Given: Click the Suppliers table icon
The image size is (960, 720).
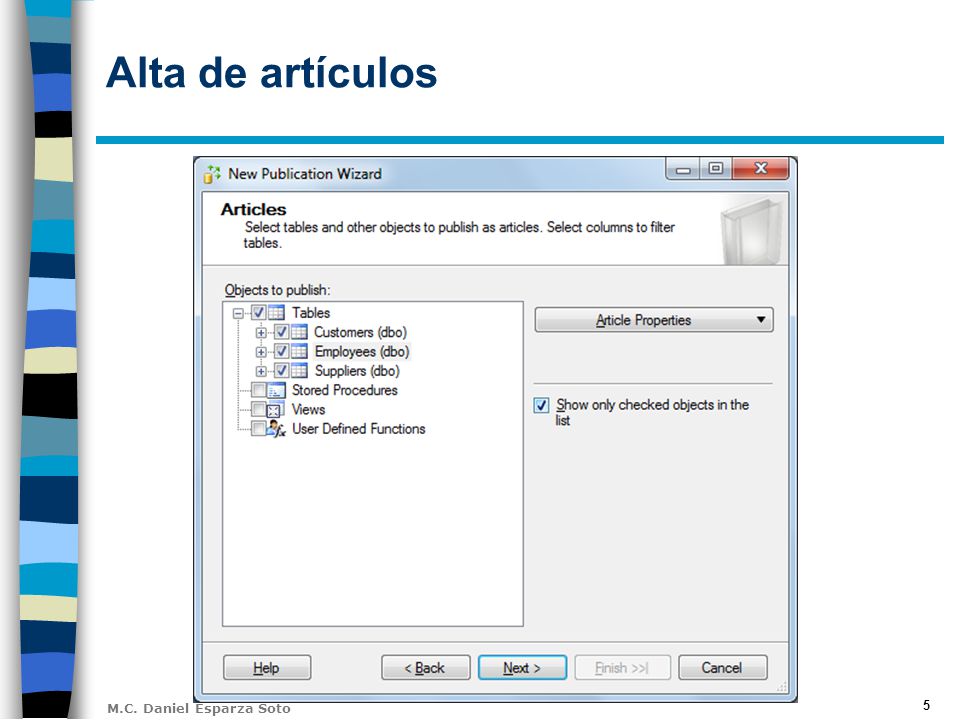Looking at the screenshot, I should pos(299,370).
